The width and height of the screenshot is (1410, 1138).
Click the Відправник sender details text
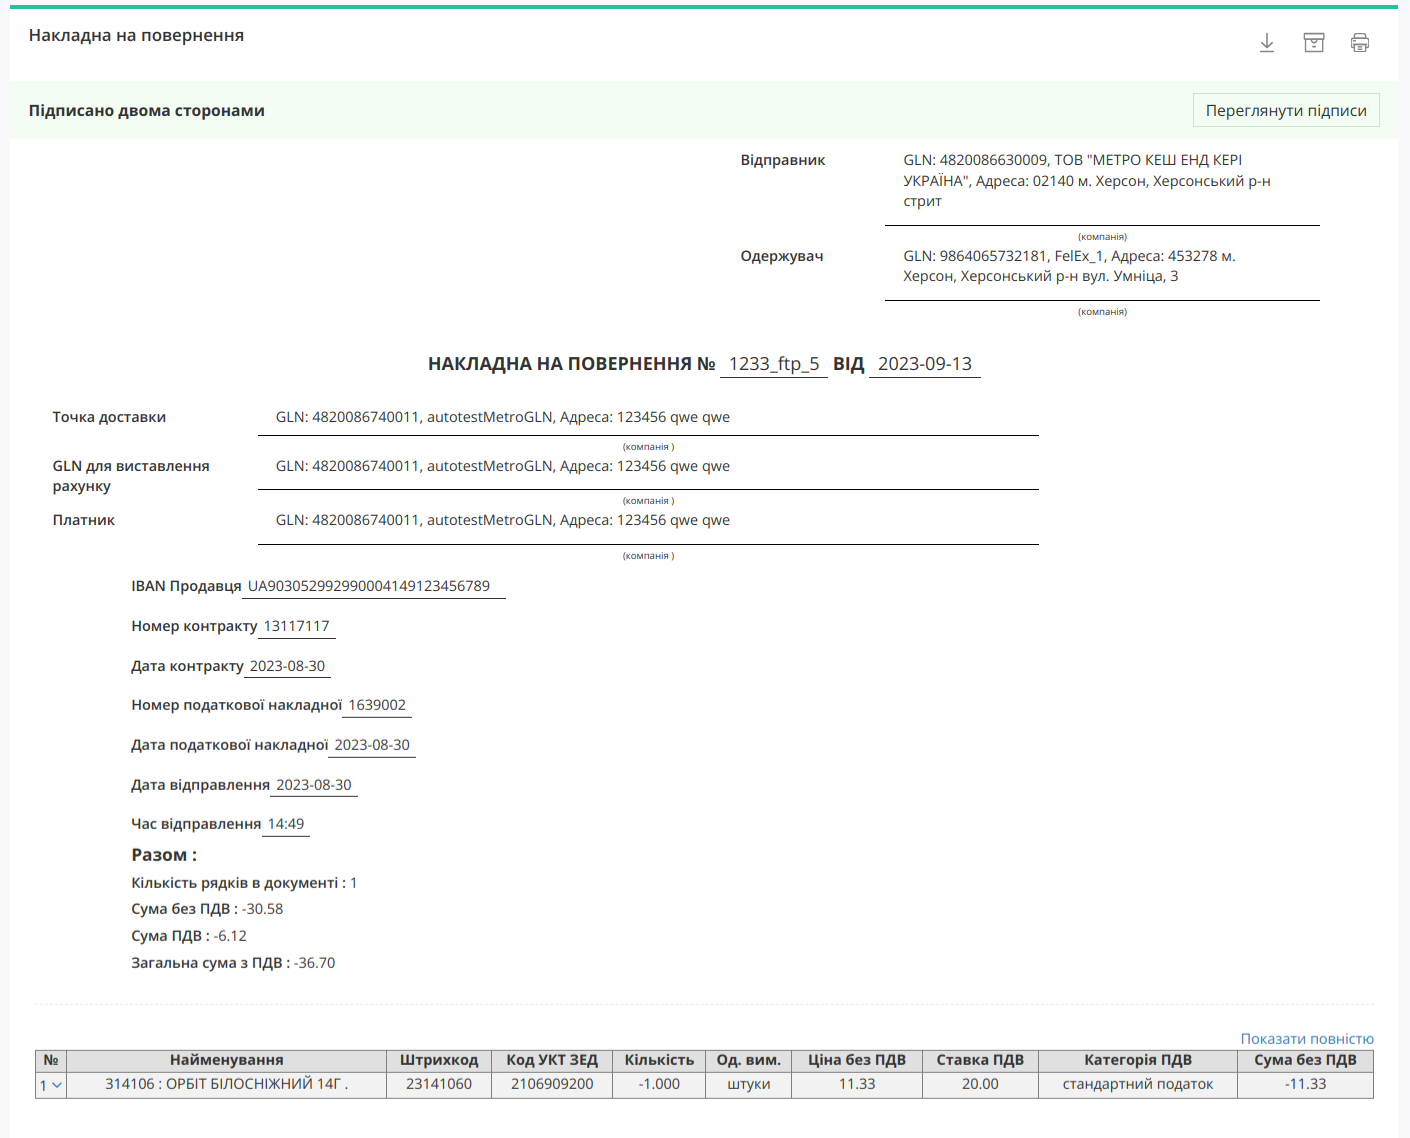(1087, 180)
